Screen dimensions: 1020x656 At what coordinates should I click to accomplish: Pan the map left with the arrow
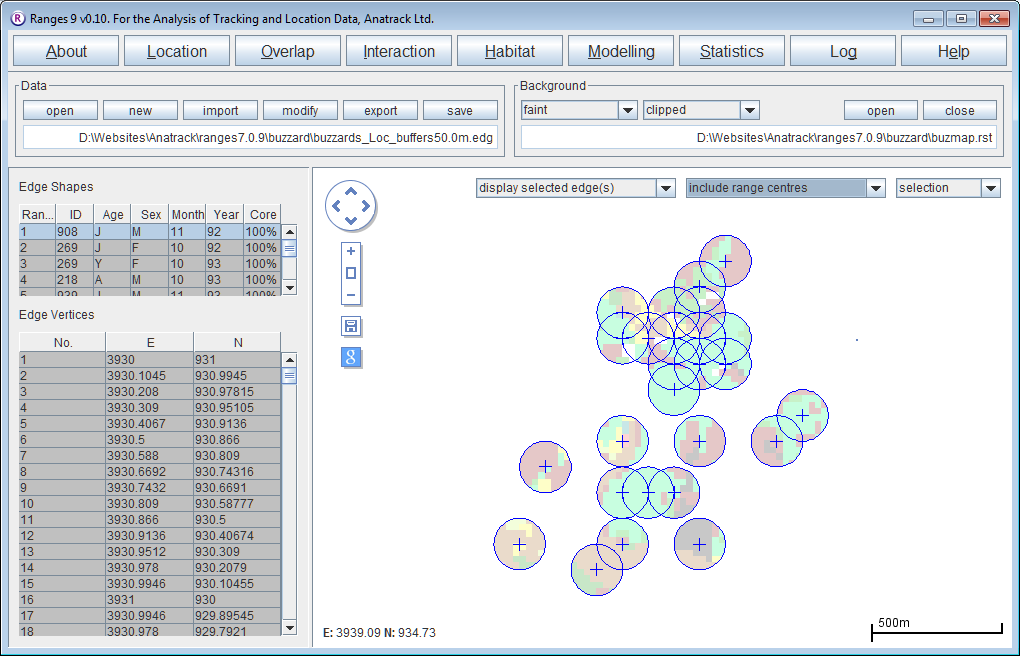335,207
